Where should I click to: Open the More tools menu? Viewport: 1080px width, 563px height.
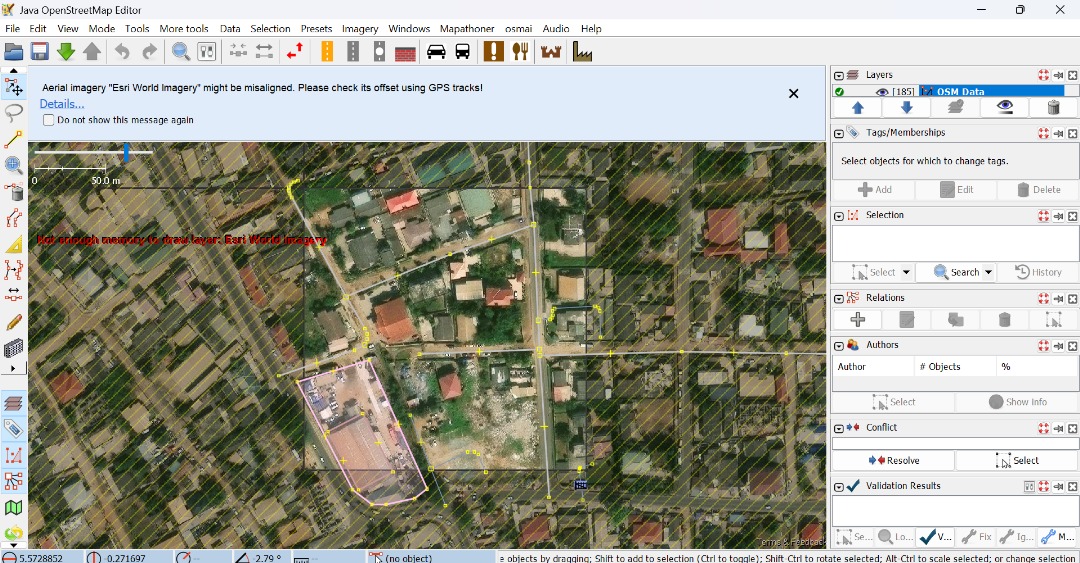click(184, 28)
